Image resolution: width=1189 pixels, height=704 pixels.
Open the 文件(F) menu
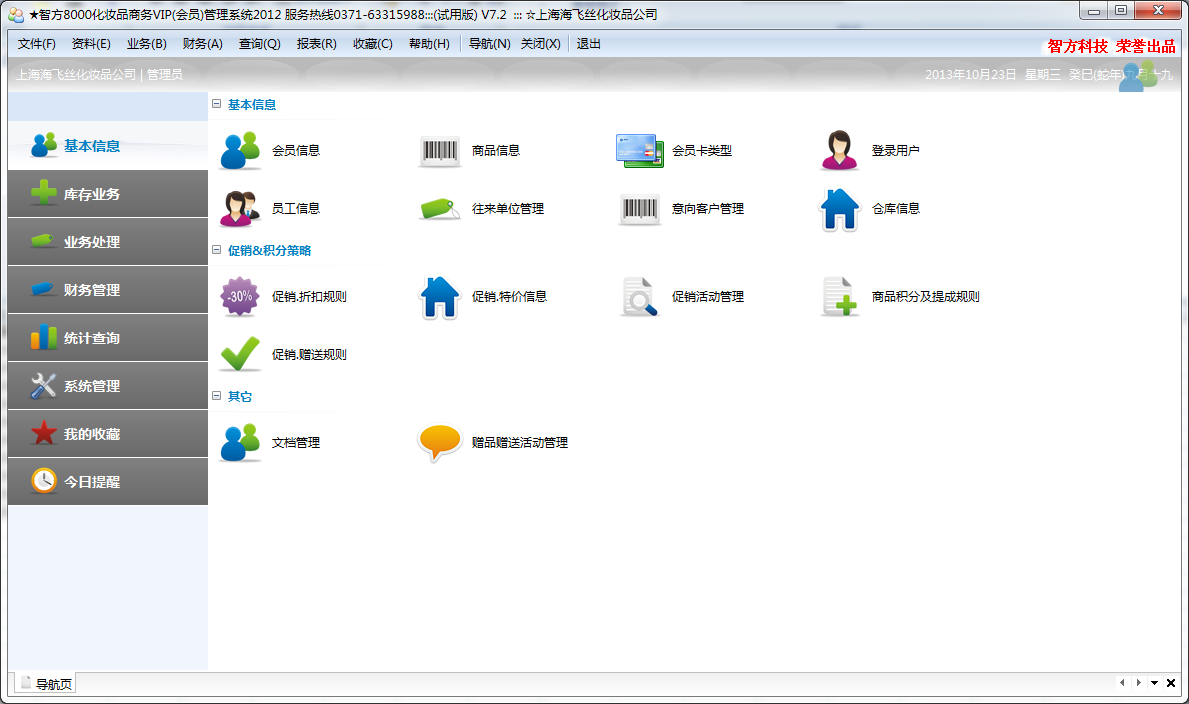36,44
